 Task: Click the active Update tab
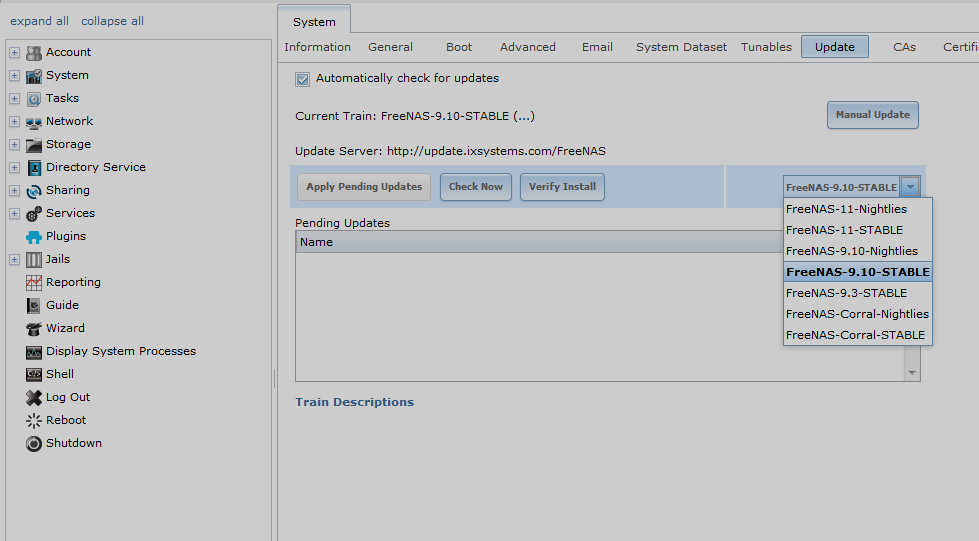coord(835,47)
